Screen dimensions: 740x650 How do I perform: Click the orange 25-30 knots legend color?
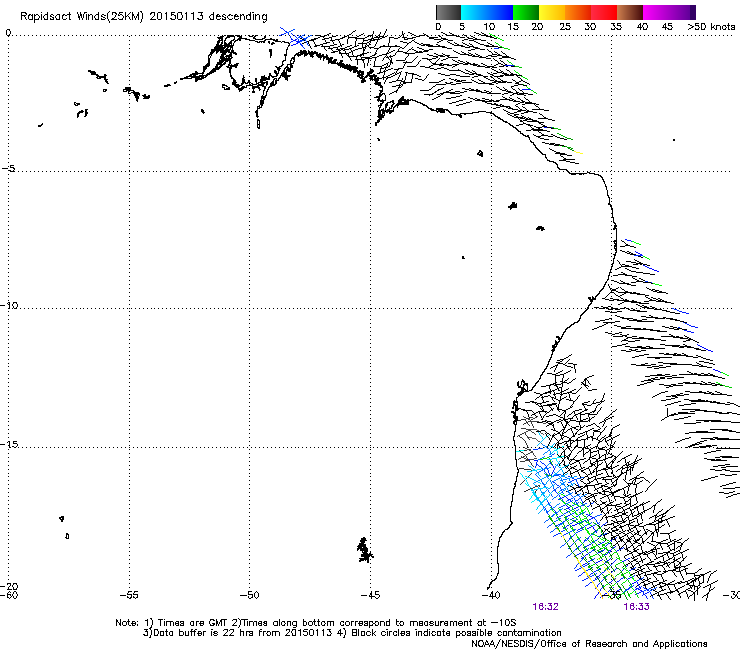578,12
